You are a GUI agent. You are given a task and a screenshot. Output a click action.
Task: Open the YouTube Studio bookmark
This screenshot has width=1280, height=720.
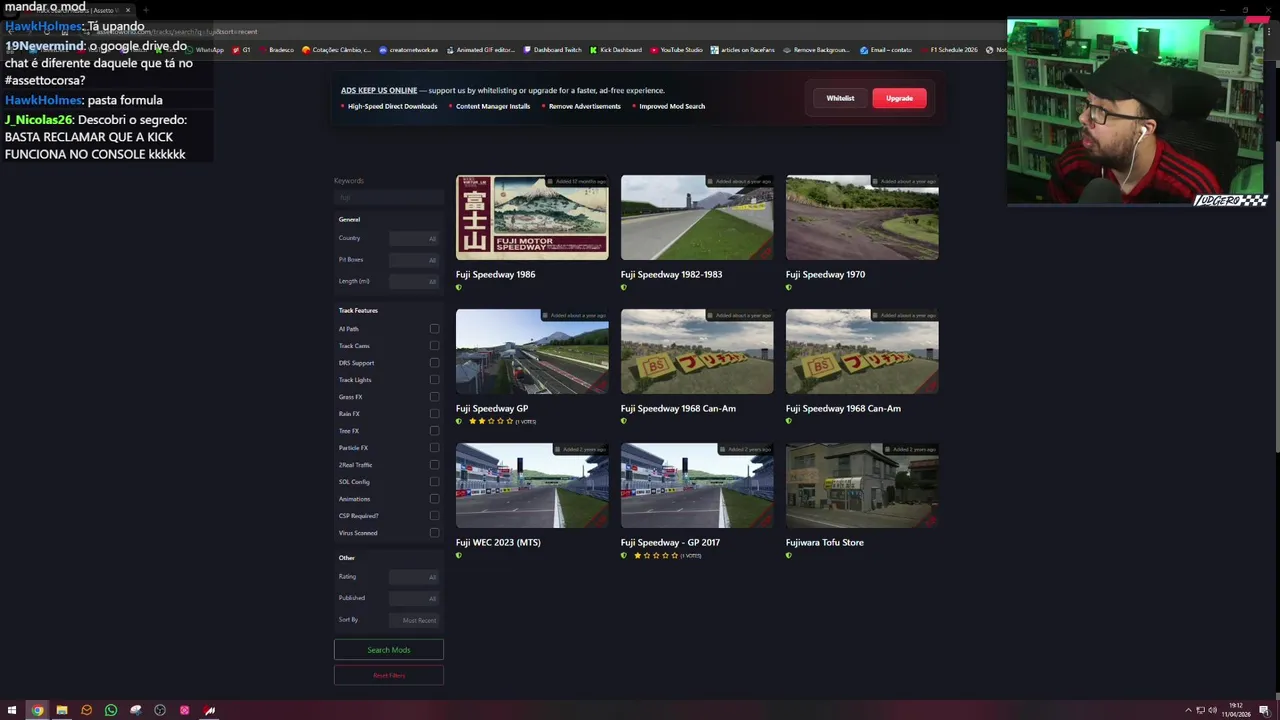(x=676, y=50)
